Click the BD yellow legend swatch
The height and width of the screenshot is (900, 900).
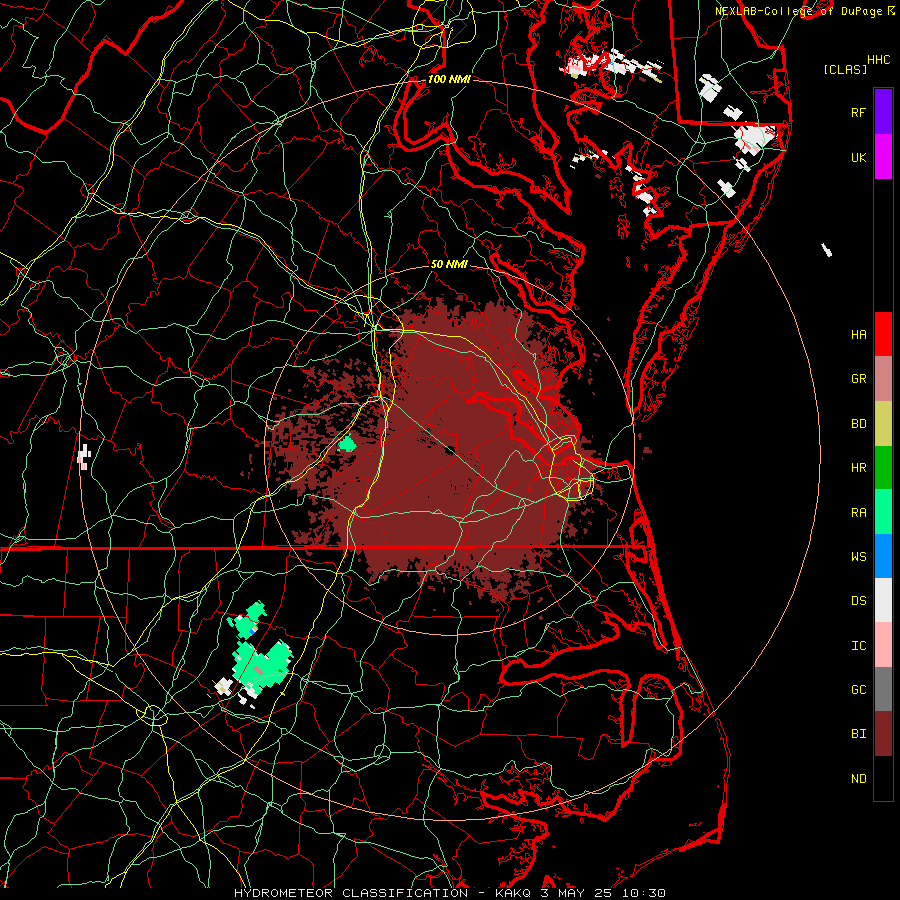click(x=883, y=424)
